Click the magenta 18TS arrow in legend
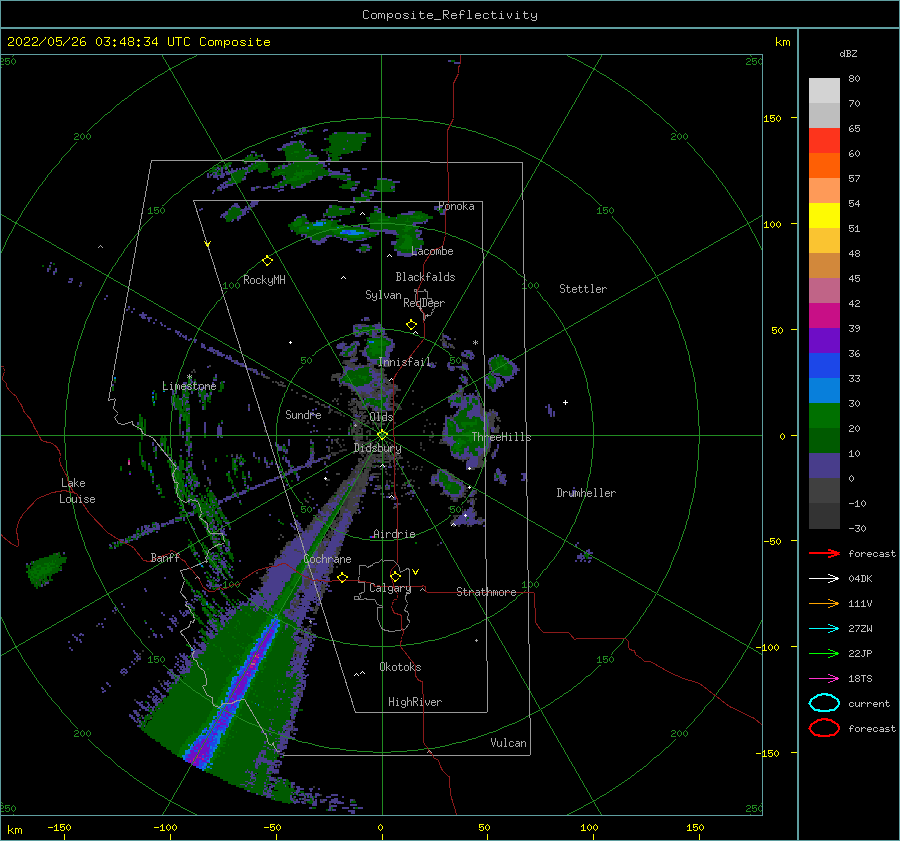Viewport: 900px width, 841px height. [824, 679]
